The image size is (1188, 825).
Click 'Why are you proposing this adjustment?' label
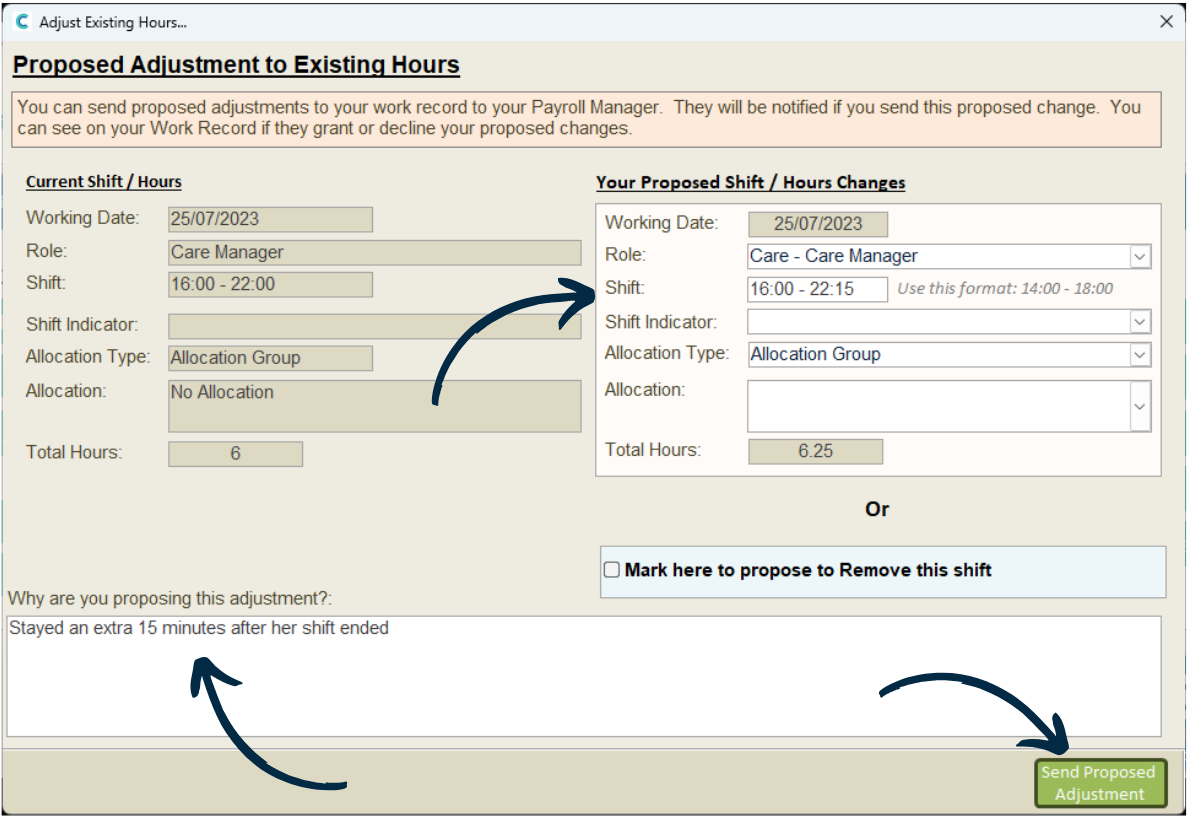170,598
